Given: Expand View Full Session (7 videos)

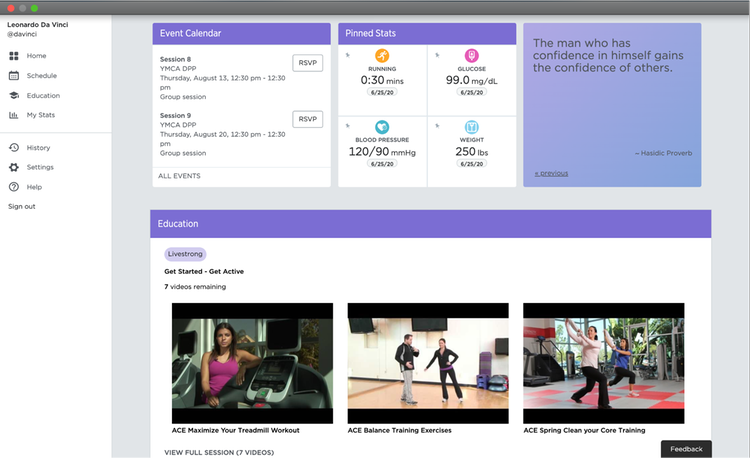Looking at the screenshot, I should coord(217,453).
